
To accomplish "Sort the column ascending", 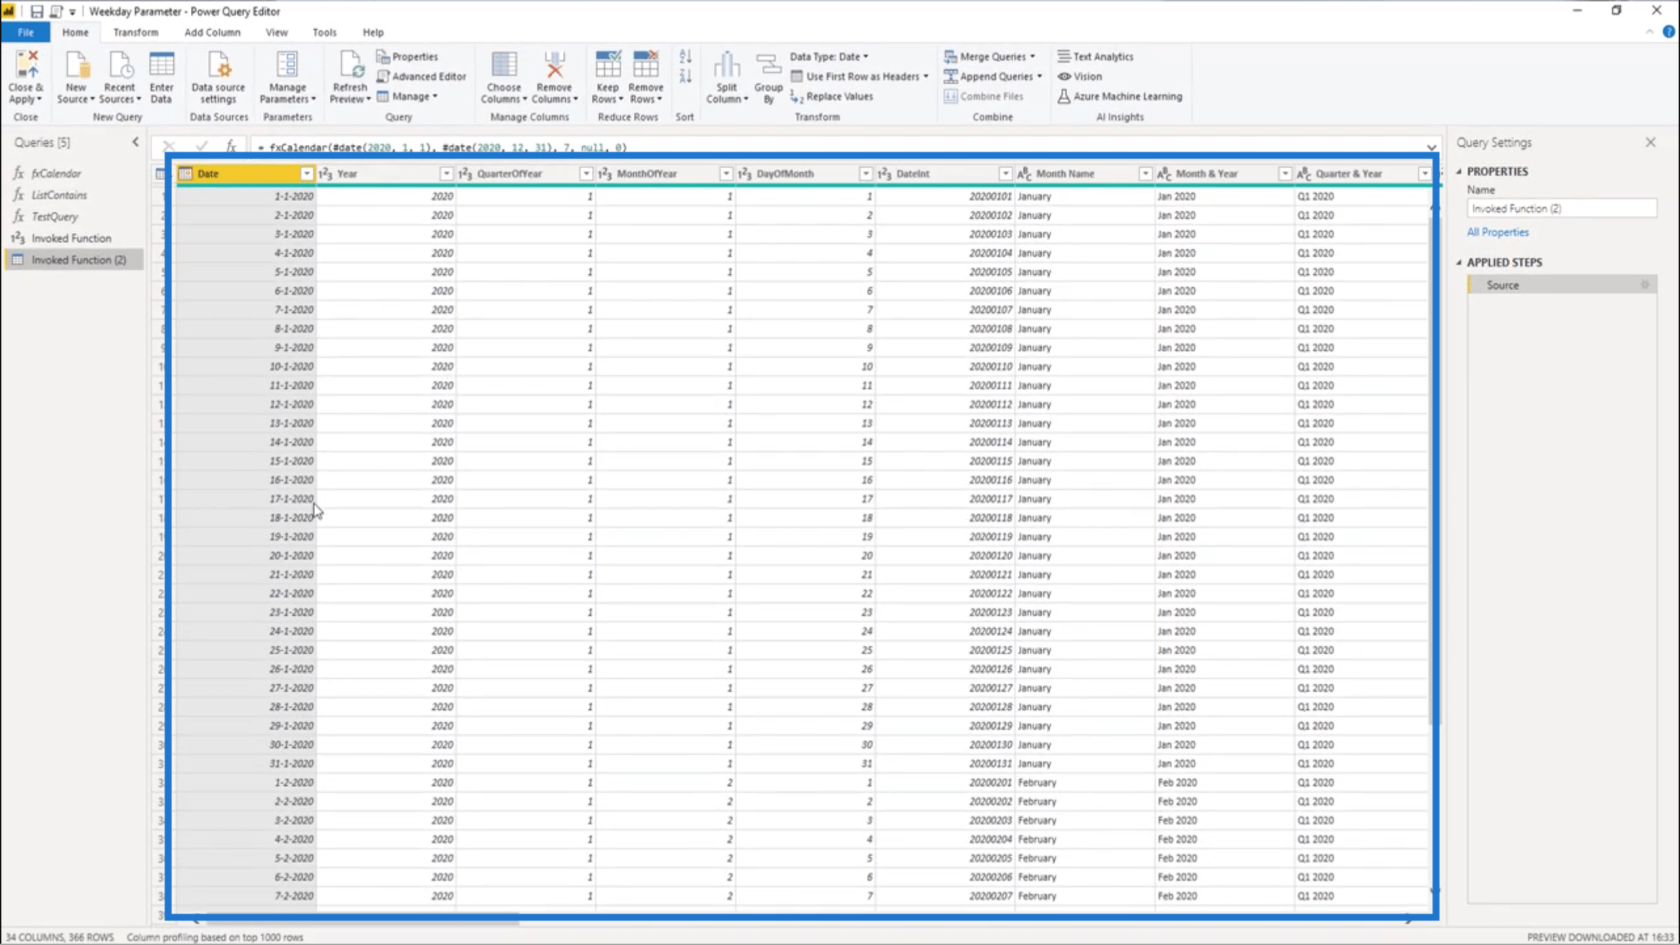I will pyautogui.click(x=685, y=57).
